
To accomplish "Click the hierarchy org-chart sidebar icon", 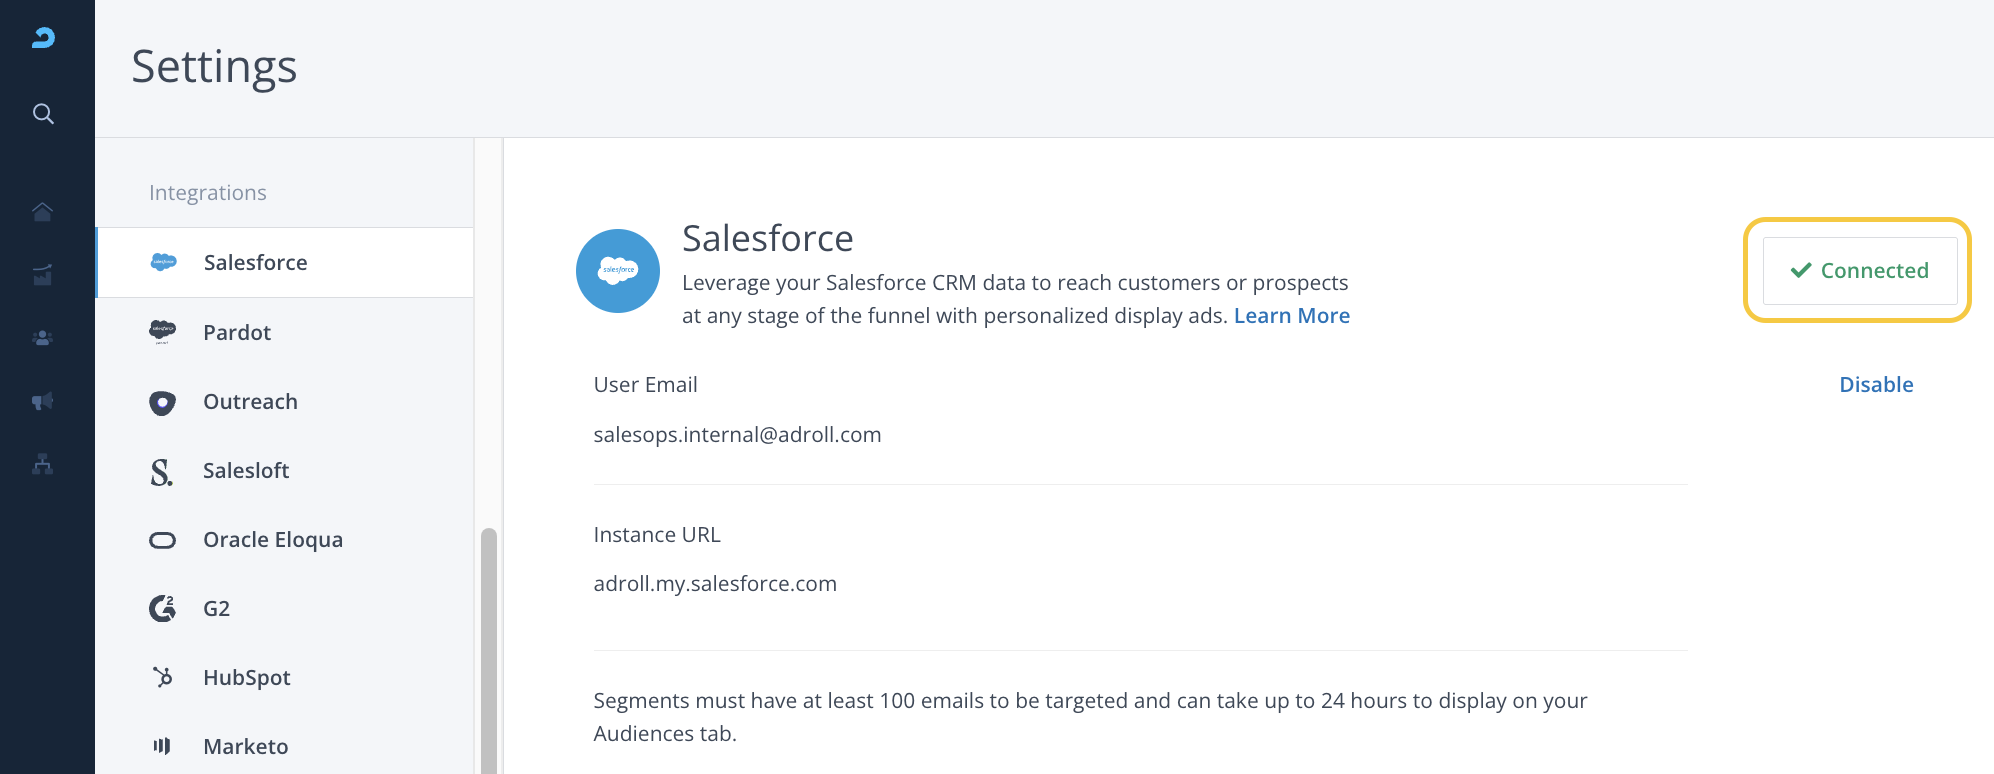I will click(43, 464).
